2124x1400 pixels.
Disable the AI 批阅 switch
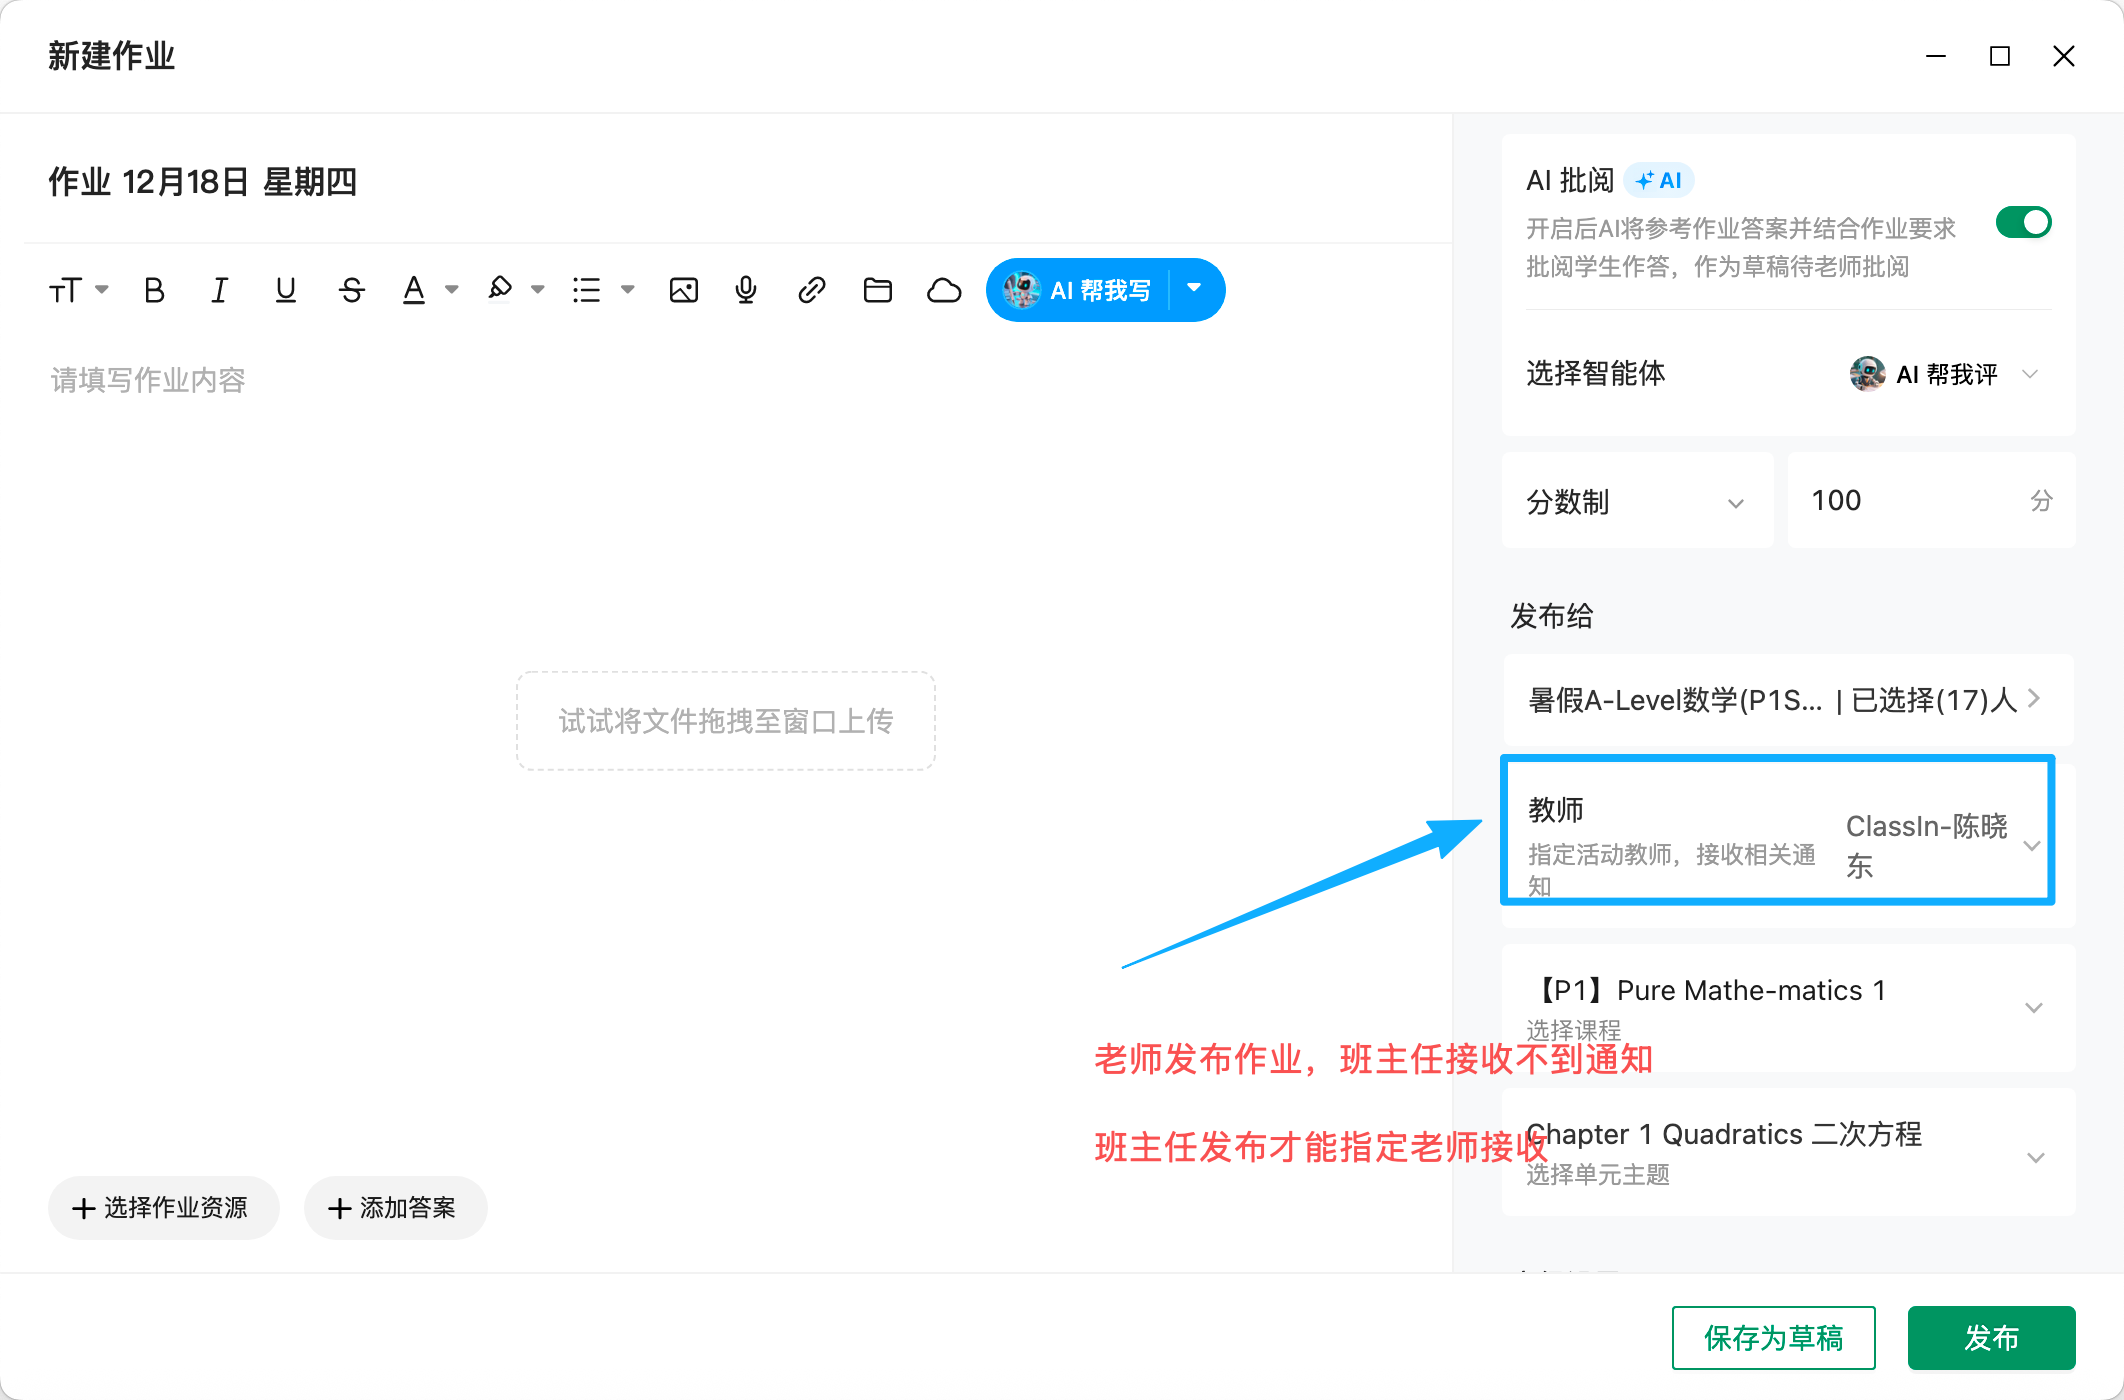pyautogui.click(x=2023, y=221)
